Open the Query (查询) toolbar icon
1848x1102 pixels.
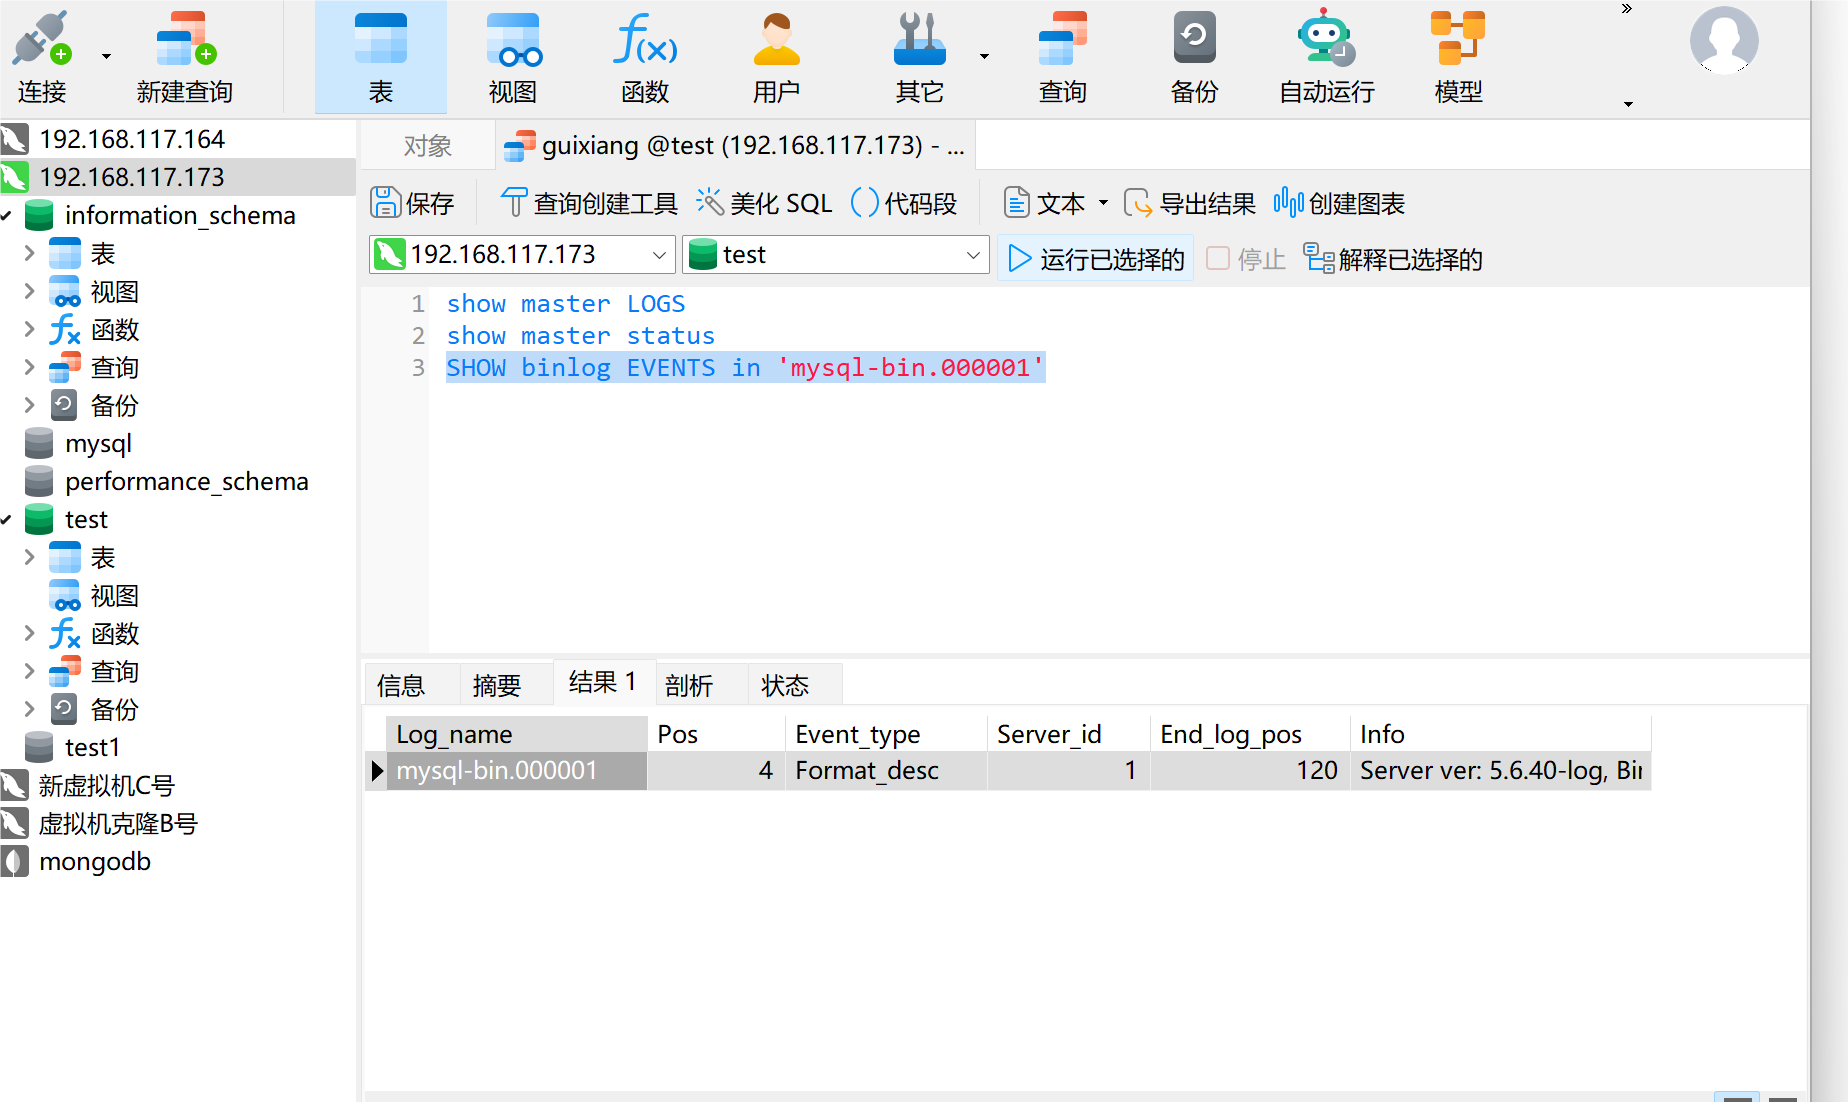coord(1062,57)
